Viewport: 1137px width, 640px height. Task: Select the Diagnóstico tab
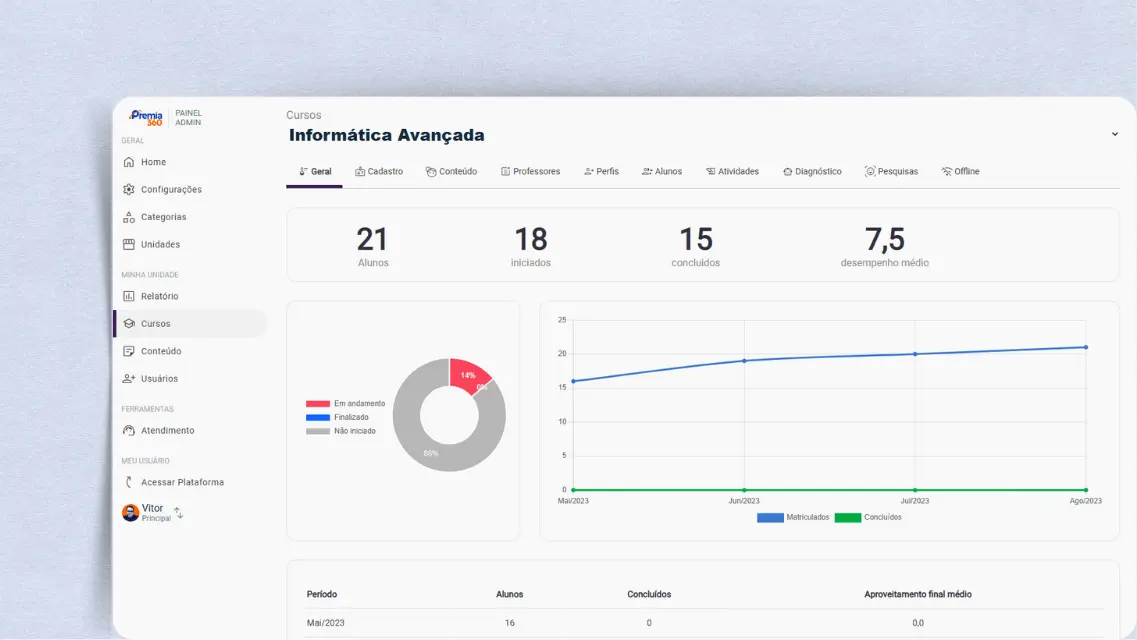pyautogui.click(x=813, y=172)
